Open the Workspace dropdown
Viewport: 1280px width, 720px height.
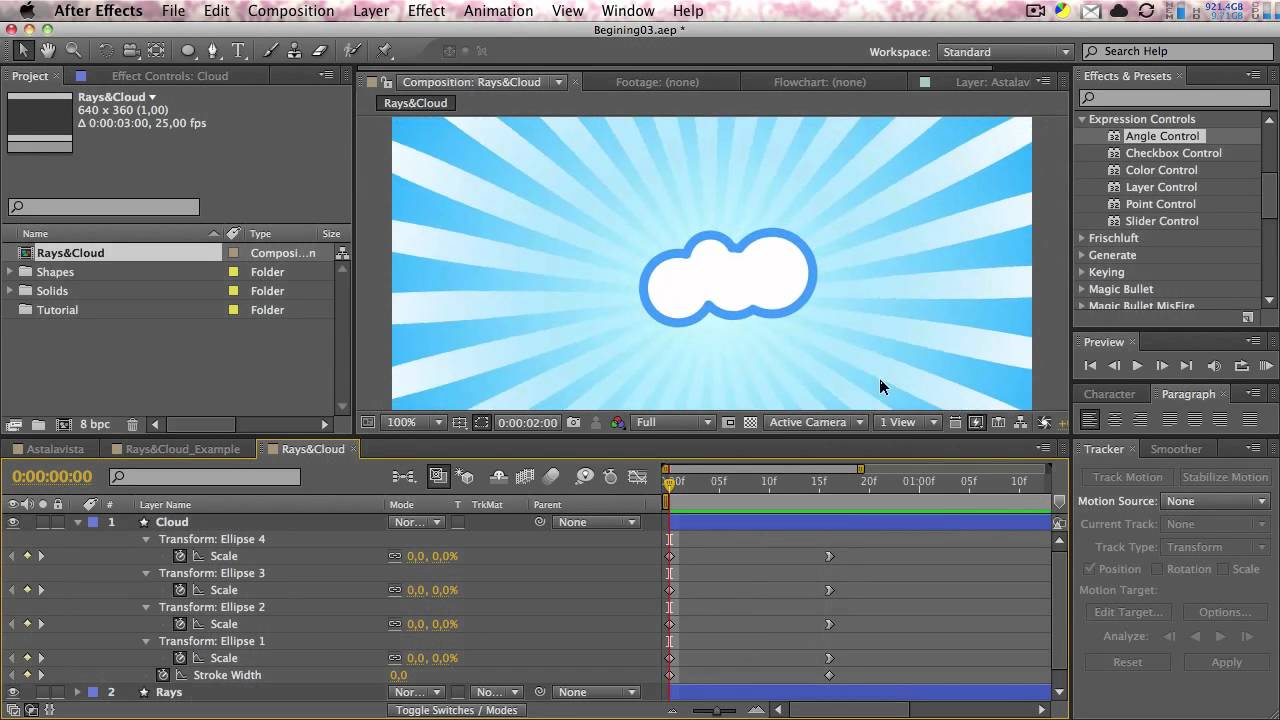(x=1004, y=52)
